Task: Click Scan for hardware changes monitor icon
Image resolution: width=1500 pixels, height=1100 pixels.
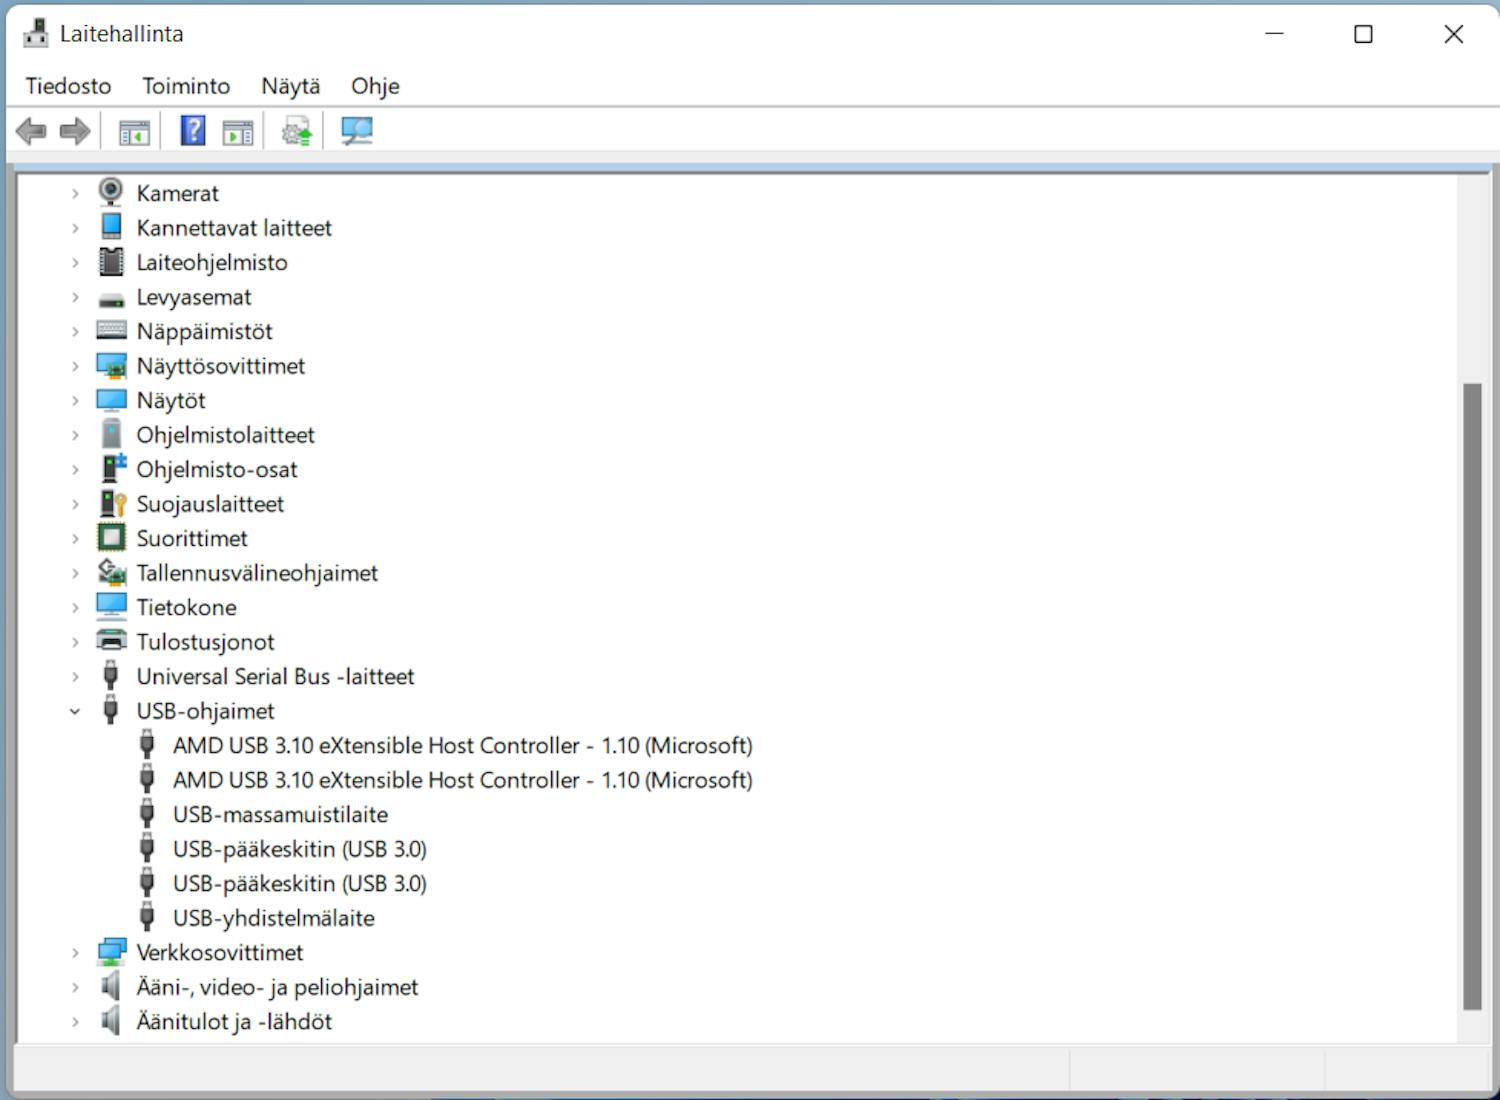Action: [x=356, y=131]
